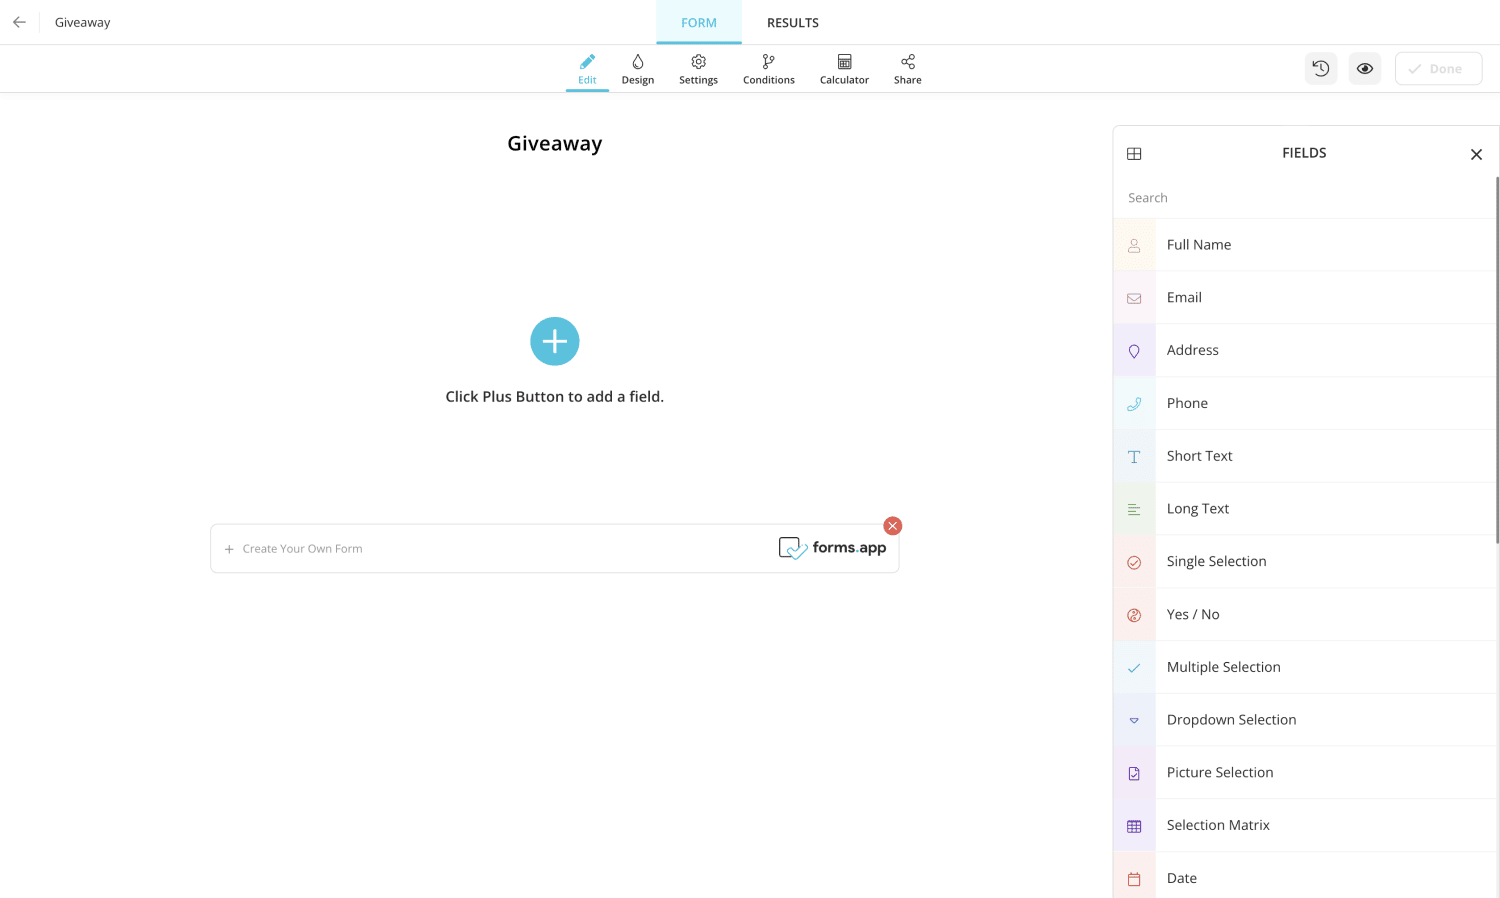Remove the forms.app branding banner
Image resolution: width=1500 pixels, height=898 pixels.
coord(893,526)
